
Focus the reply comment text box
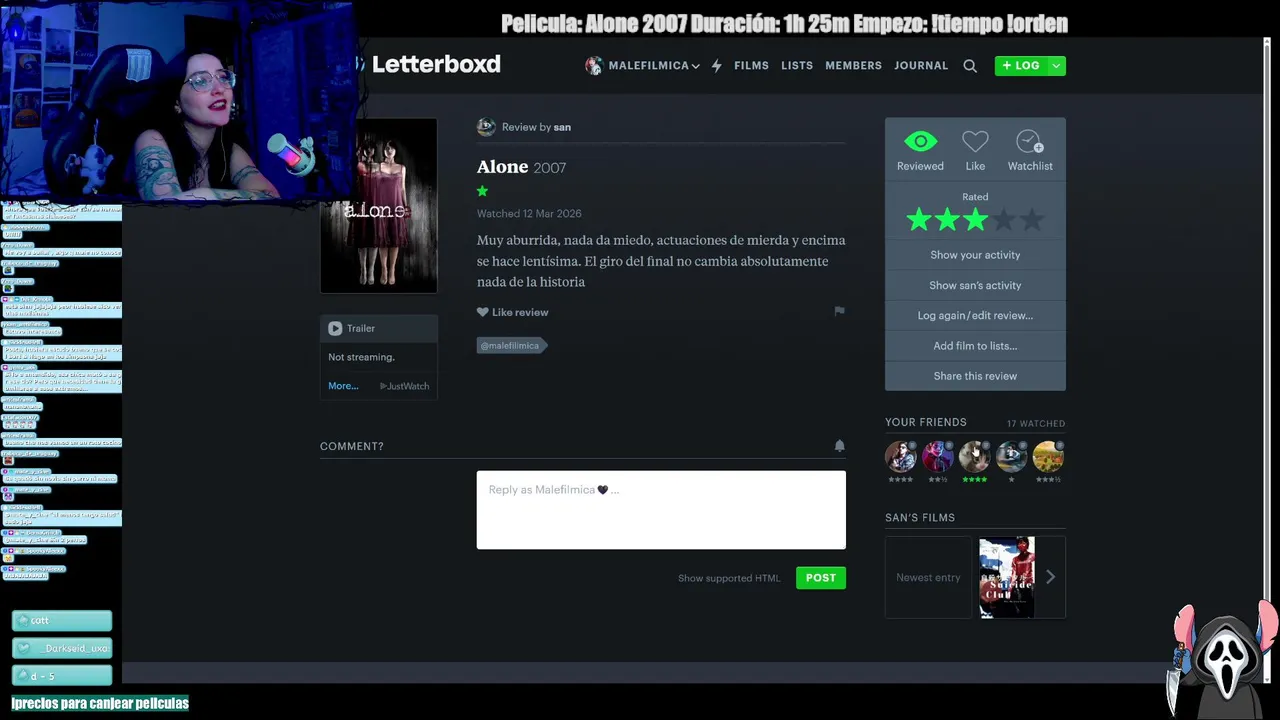661,510
